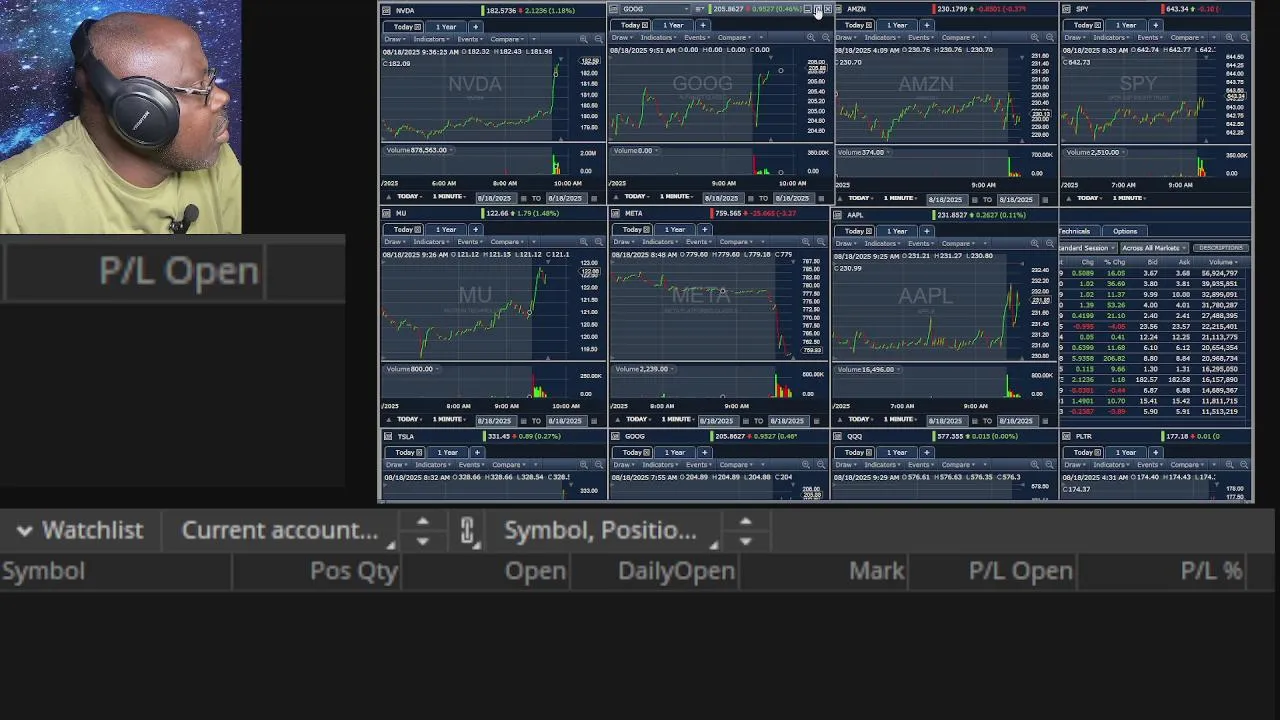
Task: Zoom in on the NVDA chart
Action: coord(583,39)
